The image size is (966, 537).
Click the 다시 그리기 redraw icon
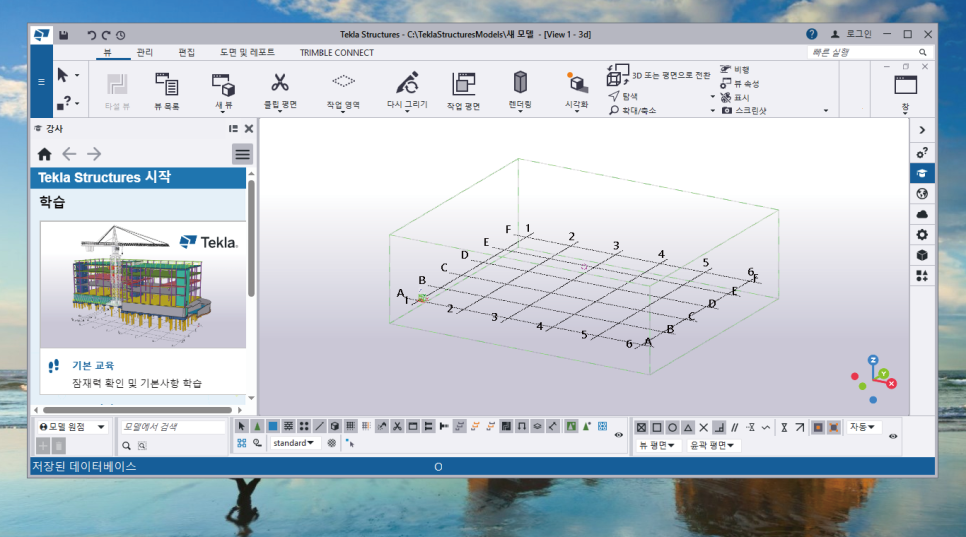(x=407, y=83)
